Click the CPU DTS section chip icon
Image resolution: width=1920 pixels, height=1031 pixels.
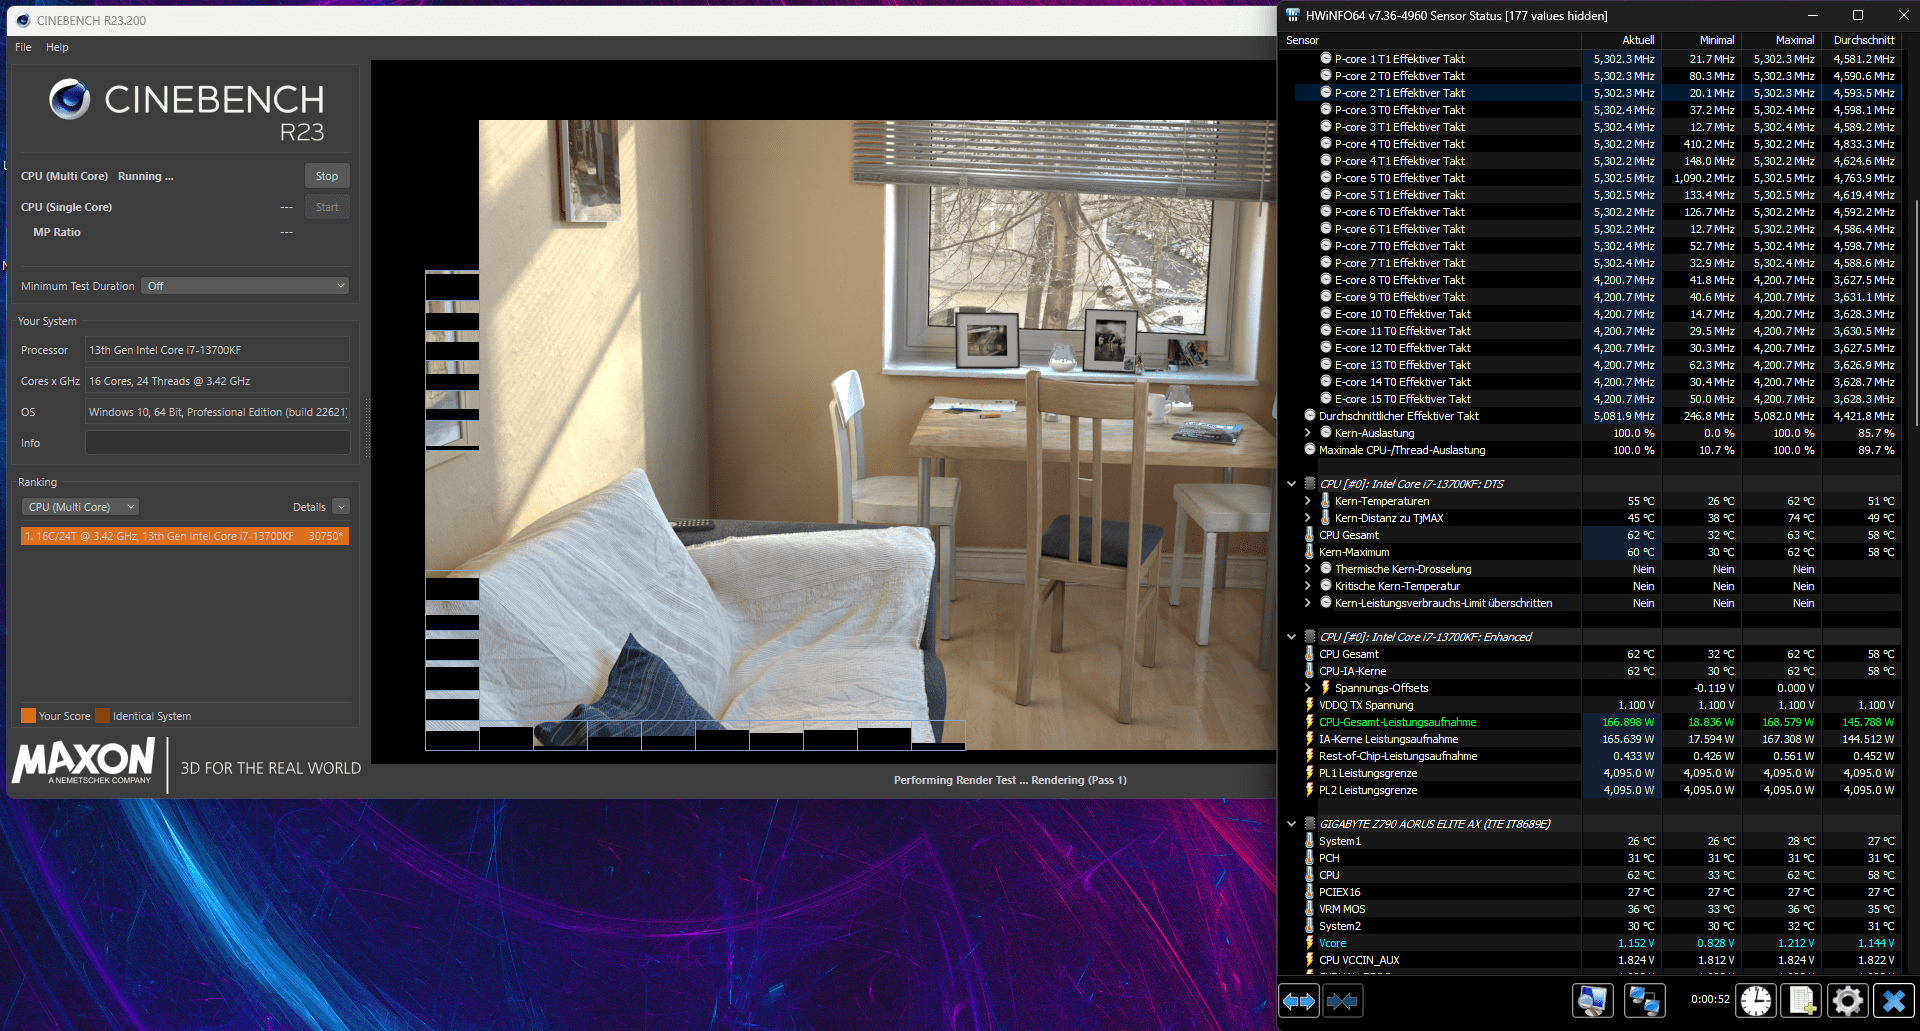coord(1309,484)
